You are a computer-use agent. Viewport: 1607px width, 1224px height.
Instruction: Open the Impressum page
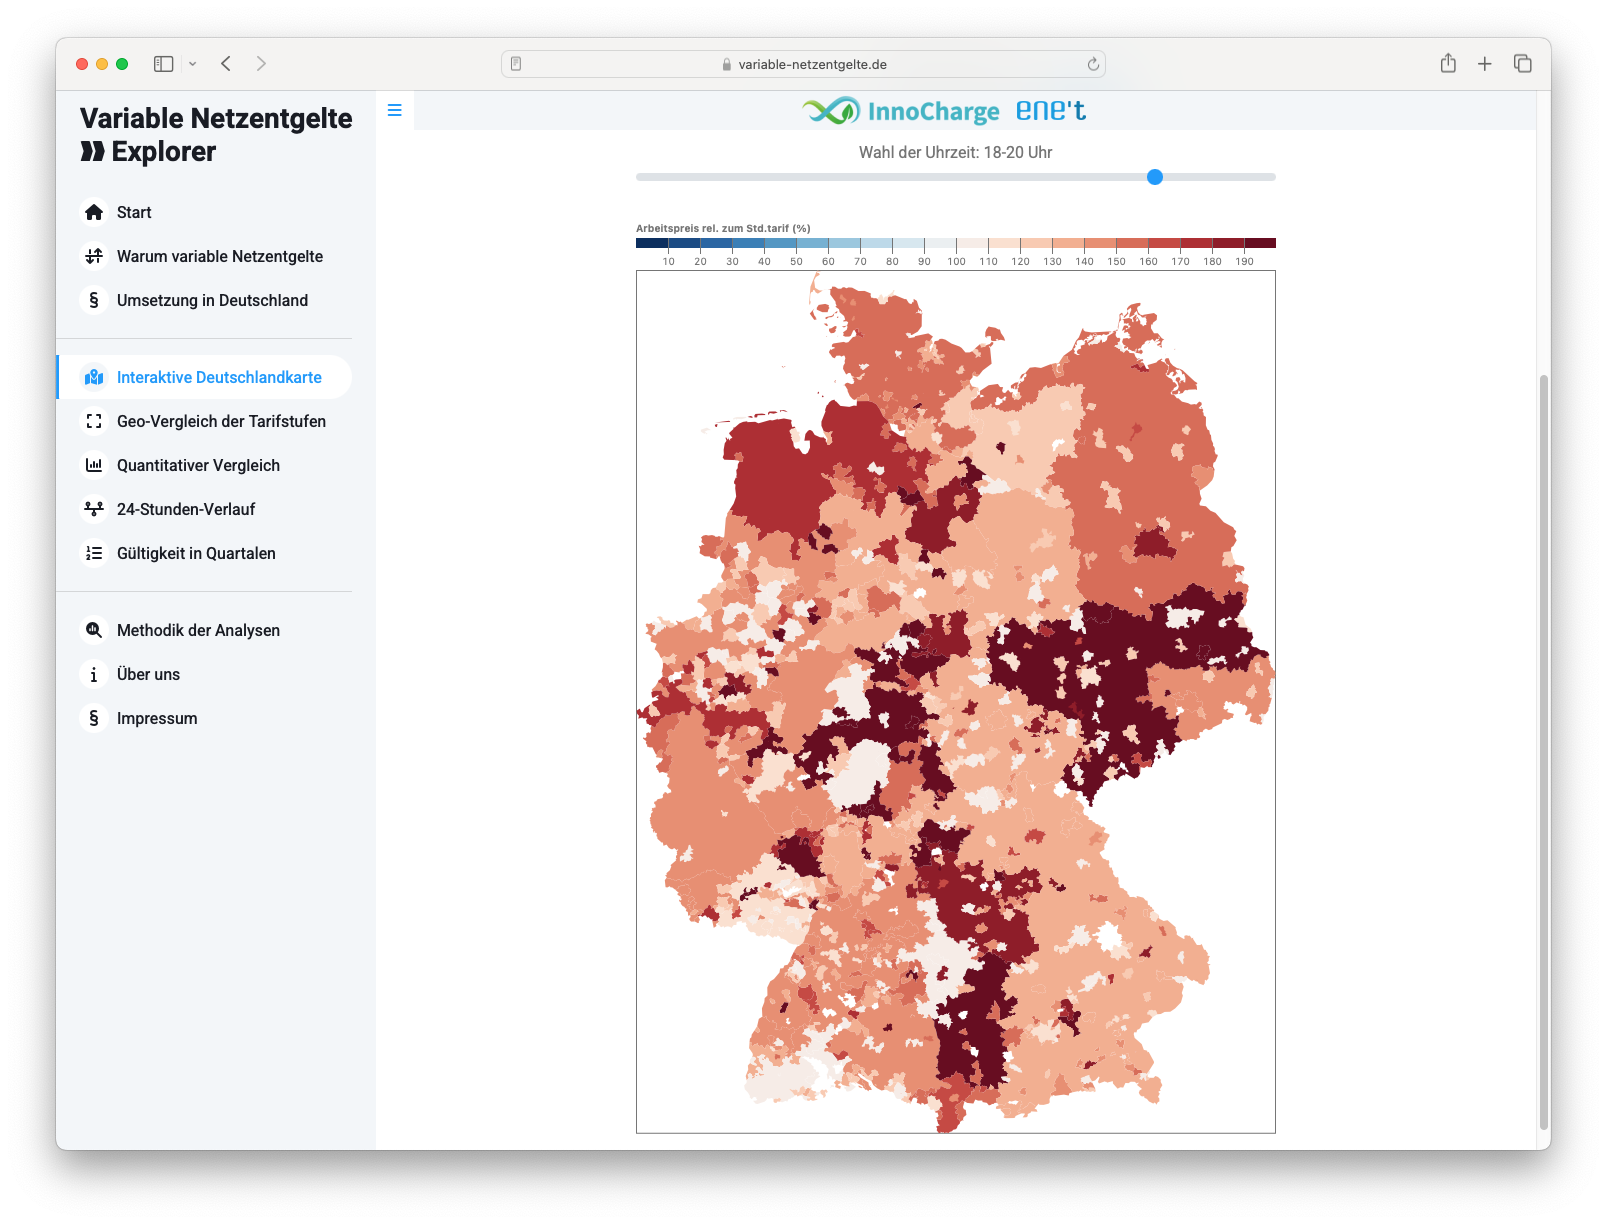coord(157,718)
